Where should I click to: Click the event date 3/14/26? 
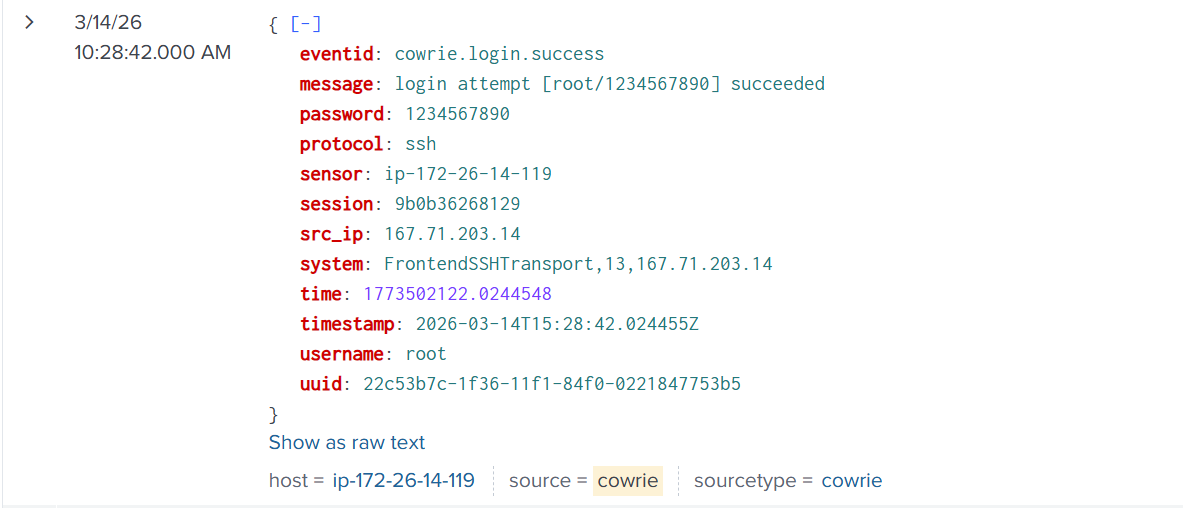(107, 22)
